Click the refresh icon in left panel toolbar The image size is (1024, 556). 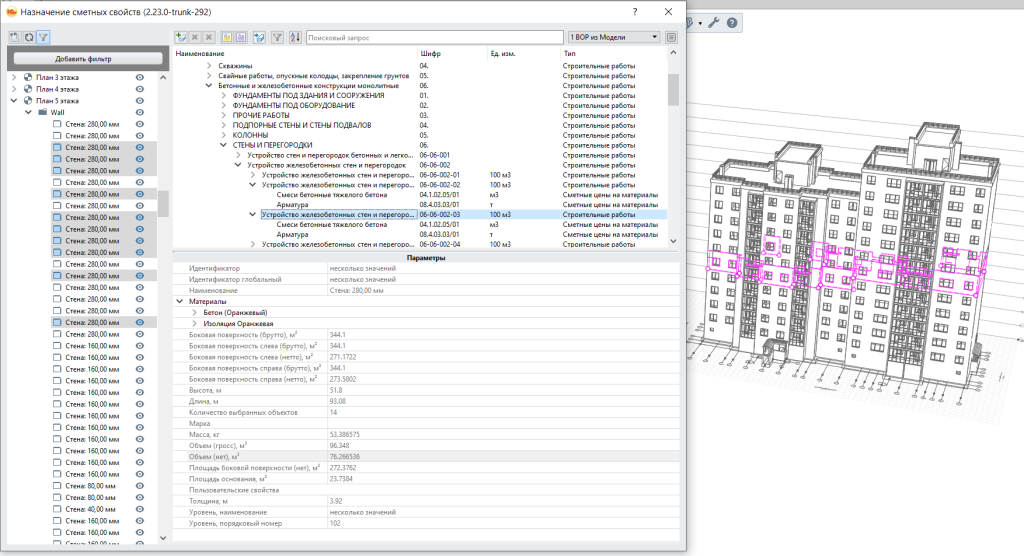coord(29,37)
